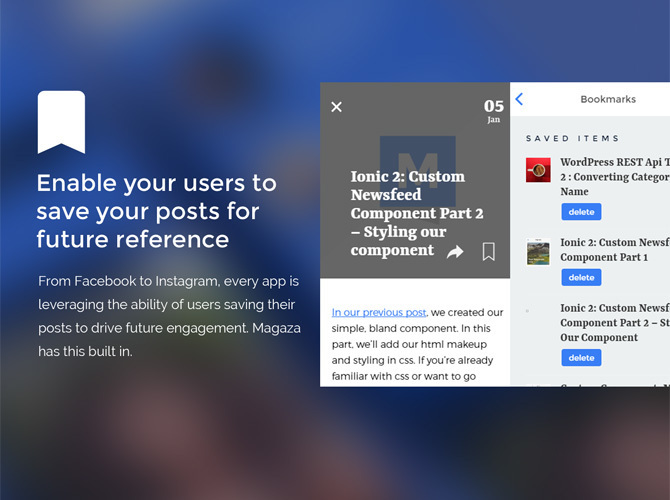Viewport: 670px width, 500px height.
Task: Click the large white bookmark icon
Action: coord(61,122)
